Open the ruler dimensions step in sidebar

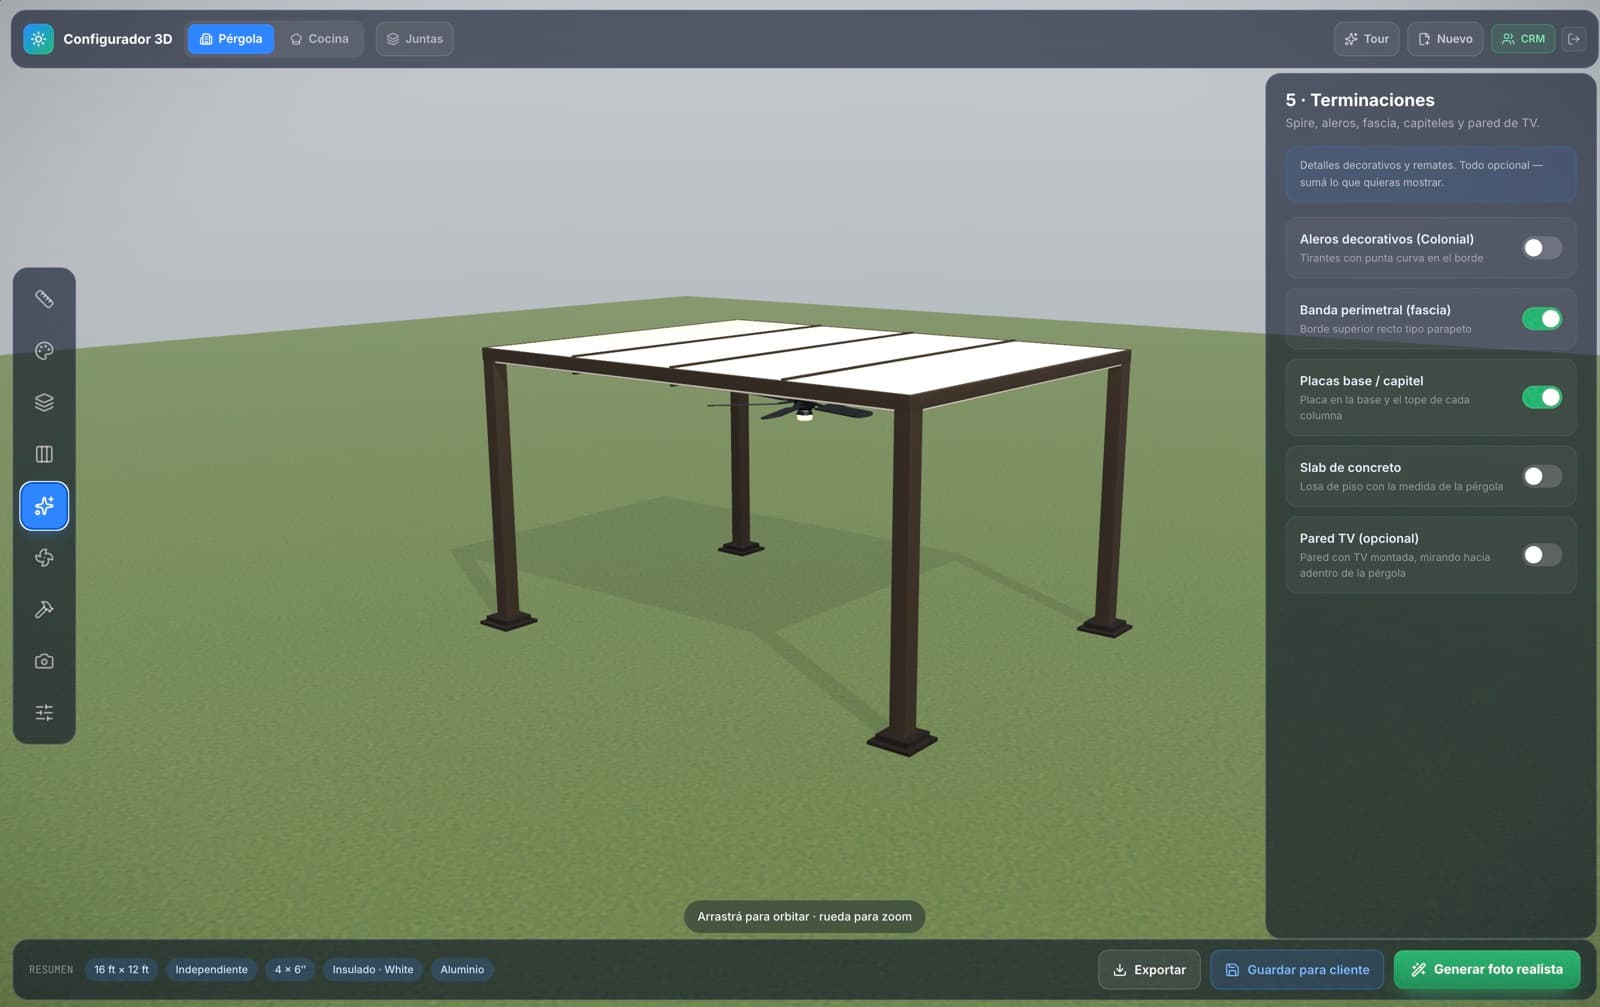tap(44, 299)
